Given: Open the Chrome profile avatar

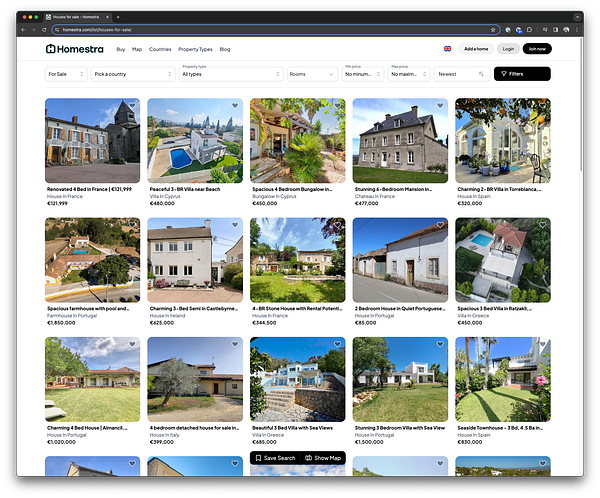Looking at the screenshot, I should 566,29.
